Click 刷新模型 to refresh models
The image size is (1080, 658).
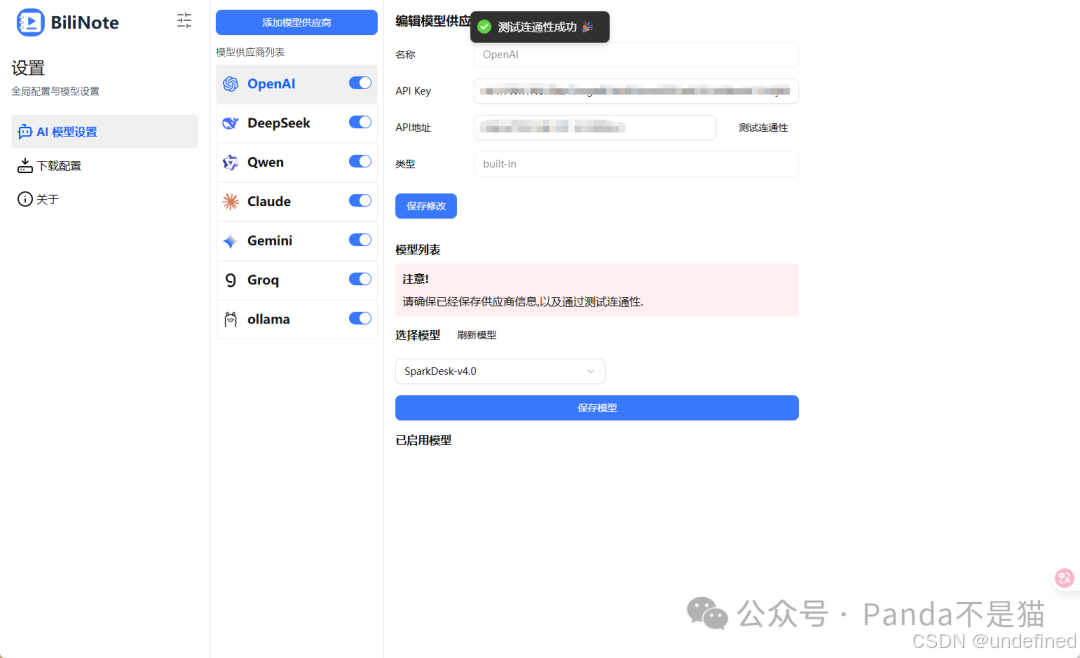click(477, 335)
